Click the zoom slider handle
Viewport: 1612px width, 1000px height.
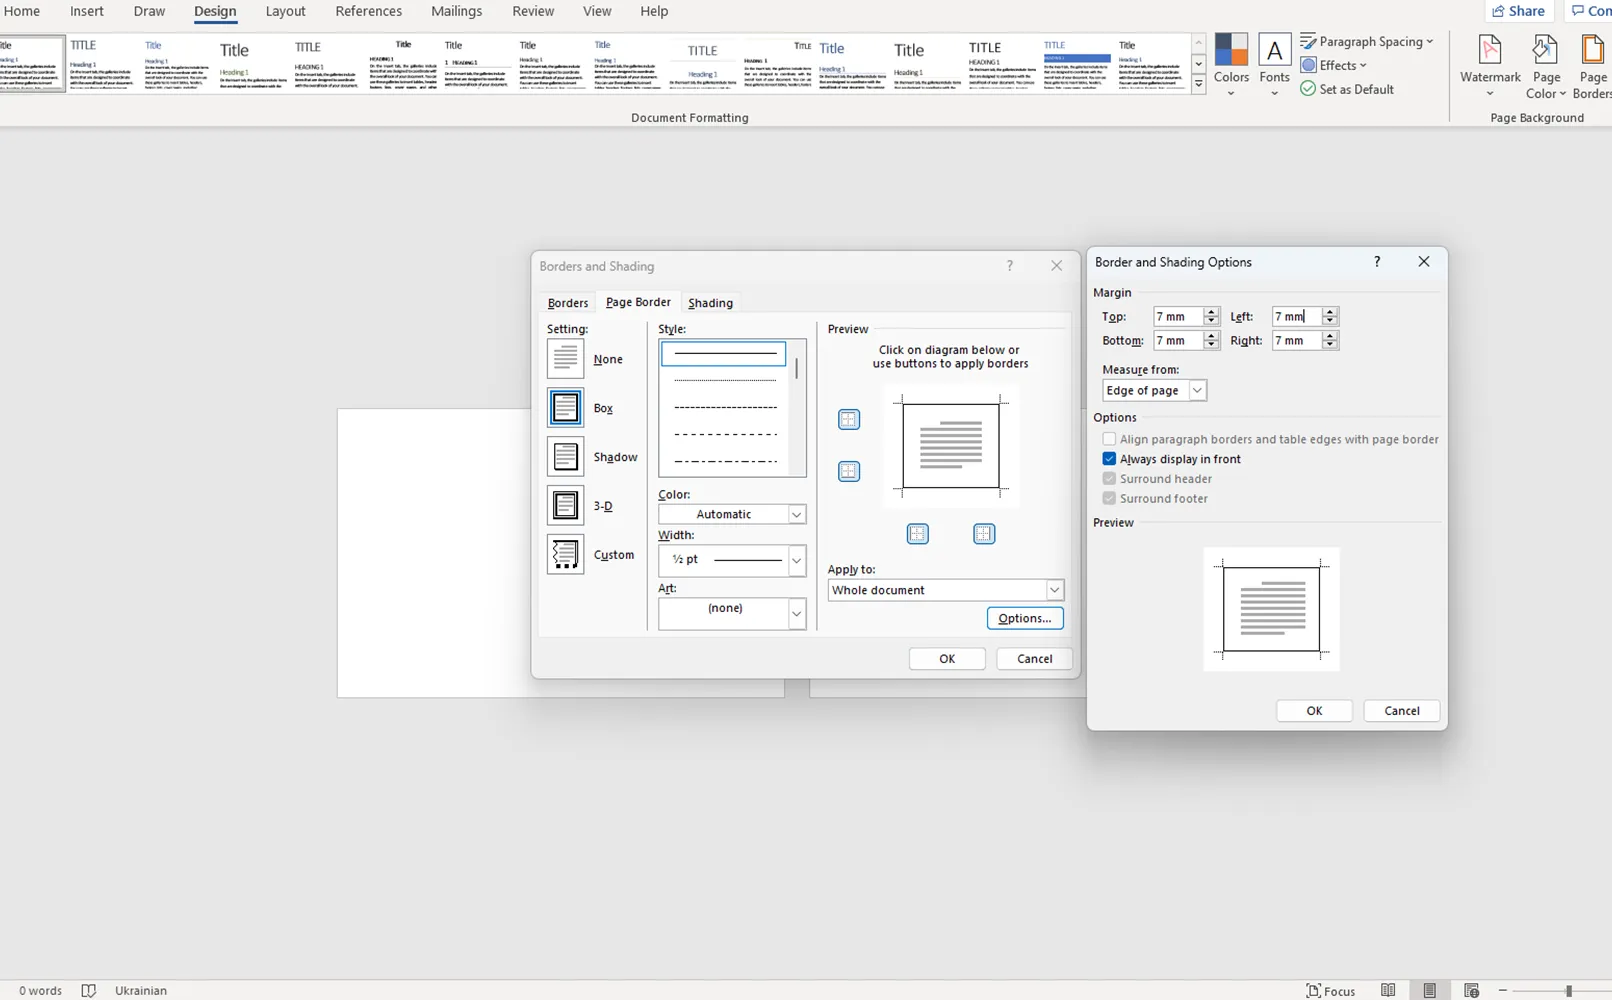[1569, 990]
